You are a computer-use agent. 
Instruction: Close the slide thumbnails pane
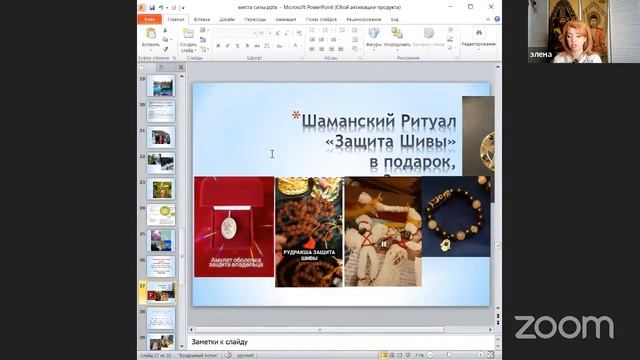pyautogui.click(x=181, y=67)
